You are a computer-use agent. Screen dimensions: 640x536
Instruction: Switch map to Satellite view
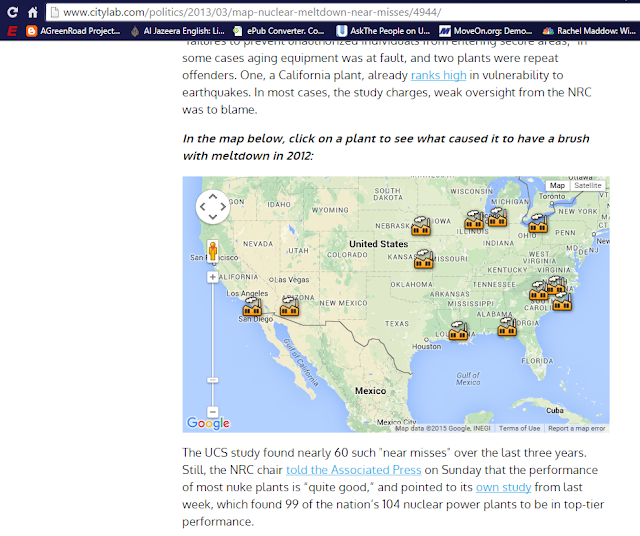(x=587, y=185)
